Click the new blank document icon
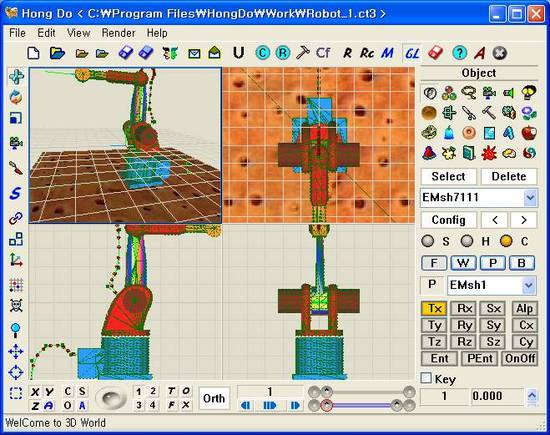 point(34,53)
